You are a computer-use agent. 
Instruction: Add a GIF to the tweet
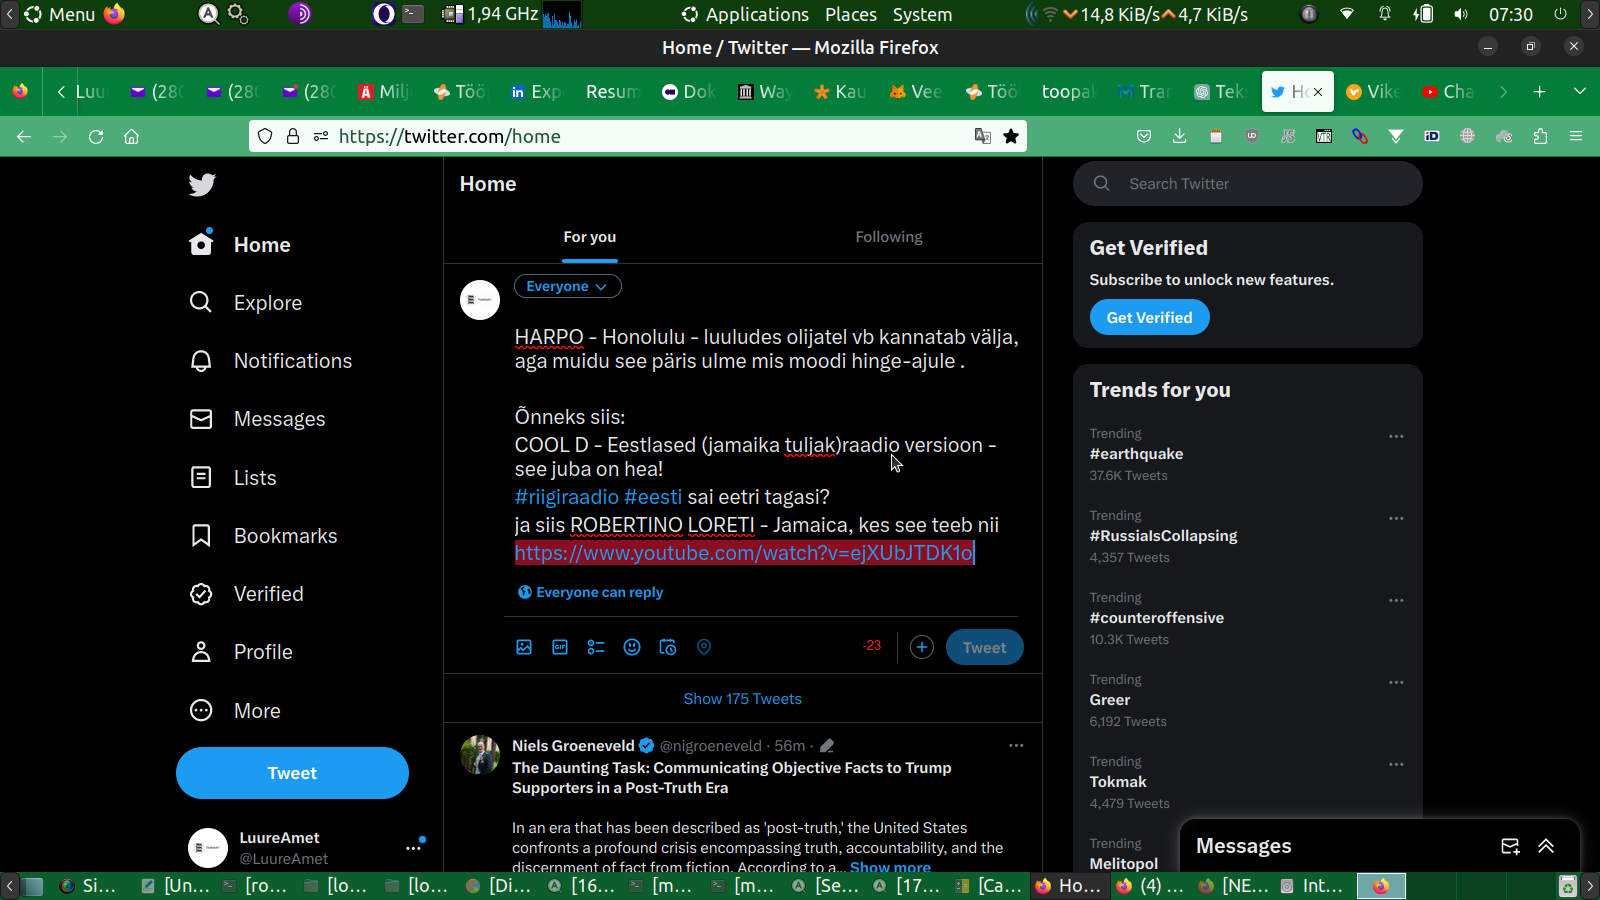click(x=560, y=647)
